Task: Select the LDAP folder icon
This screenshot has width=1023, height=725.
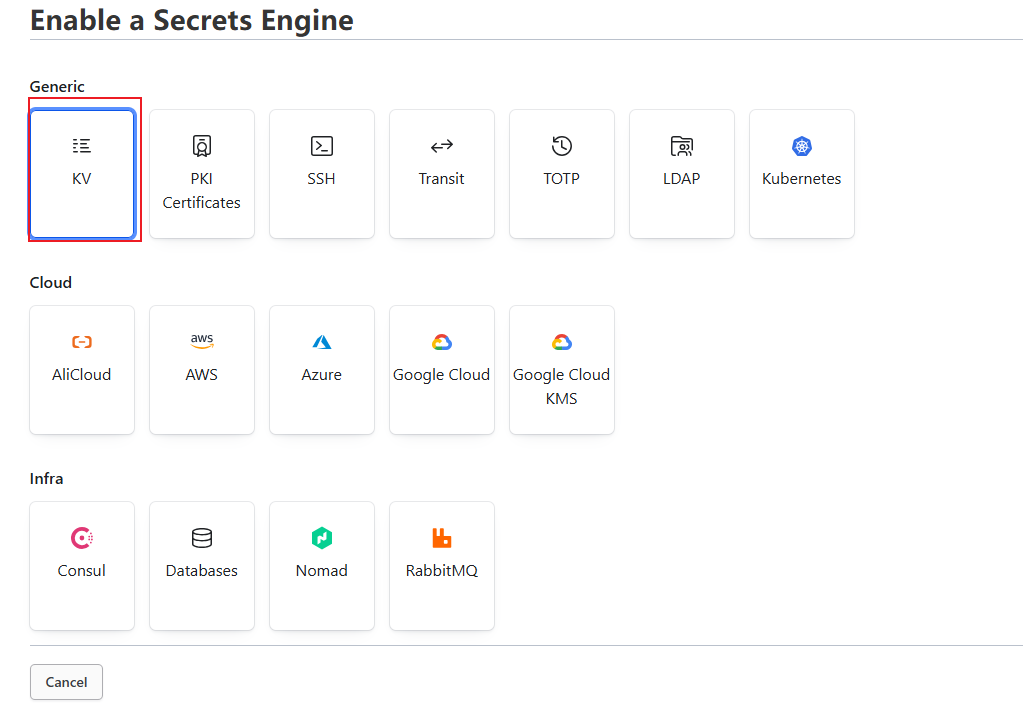Action: 682,146
